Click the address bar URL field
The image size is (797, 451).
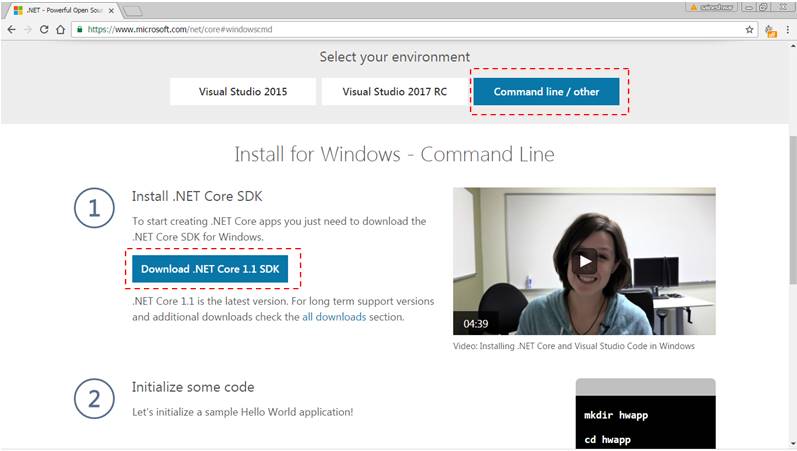coord(414,29)
